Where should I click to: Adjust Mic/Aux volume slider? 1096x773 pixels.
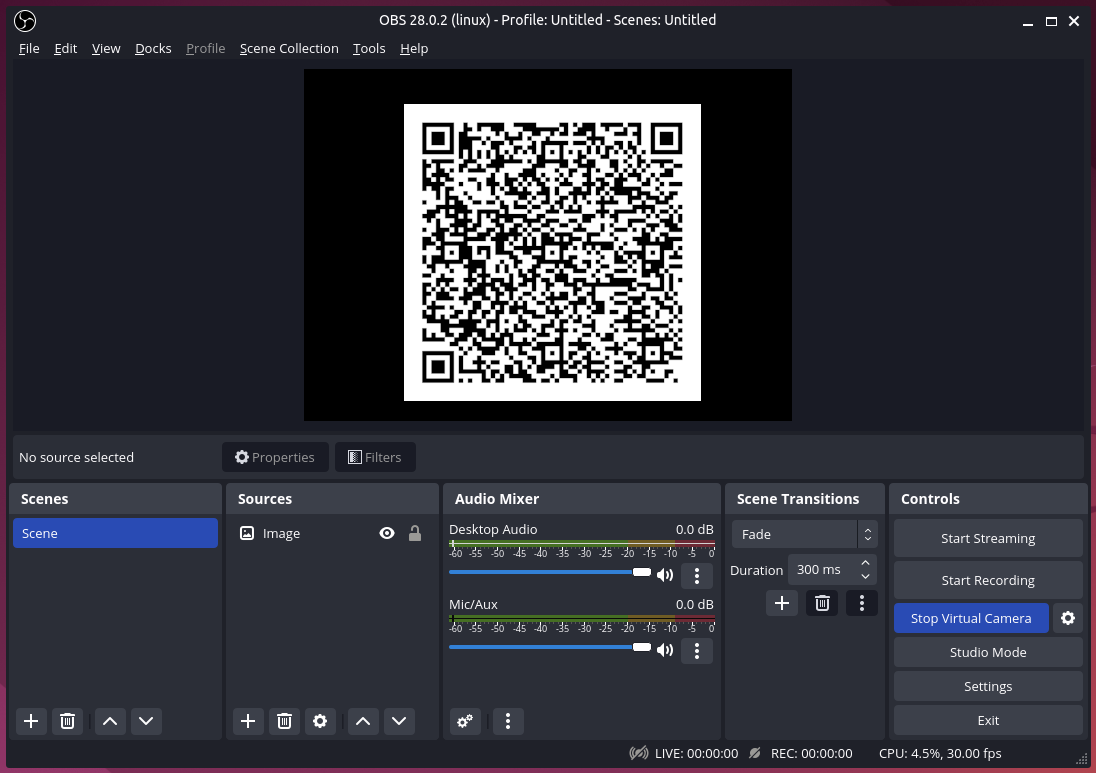[549, 646]
